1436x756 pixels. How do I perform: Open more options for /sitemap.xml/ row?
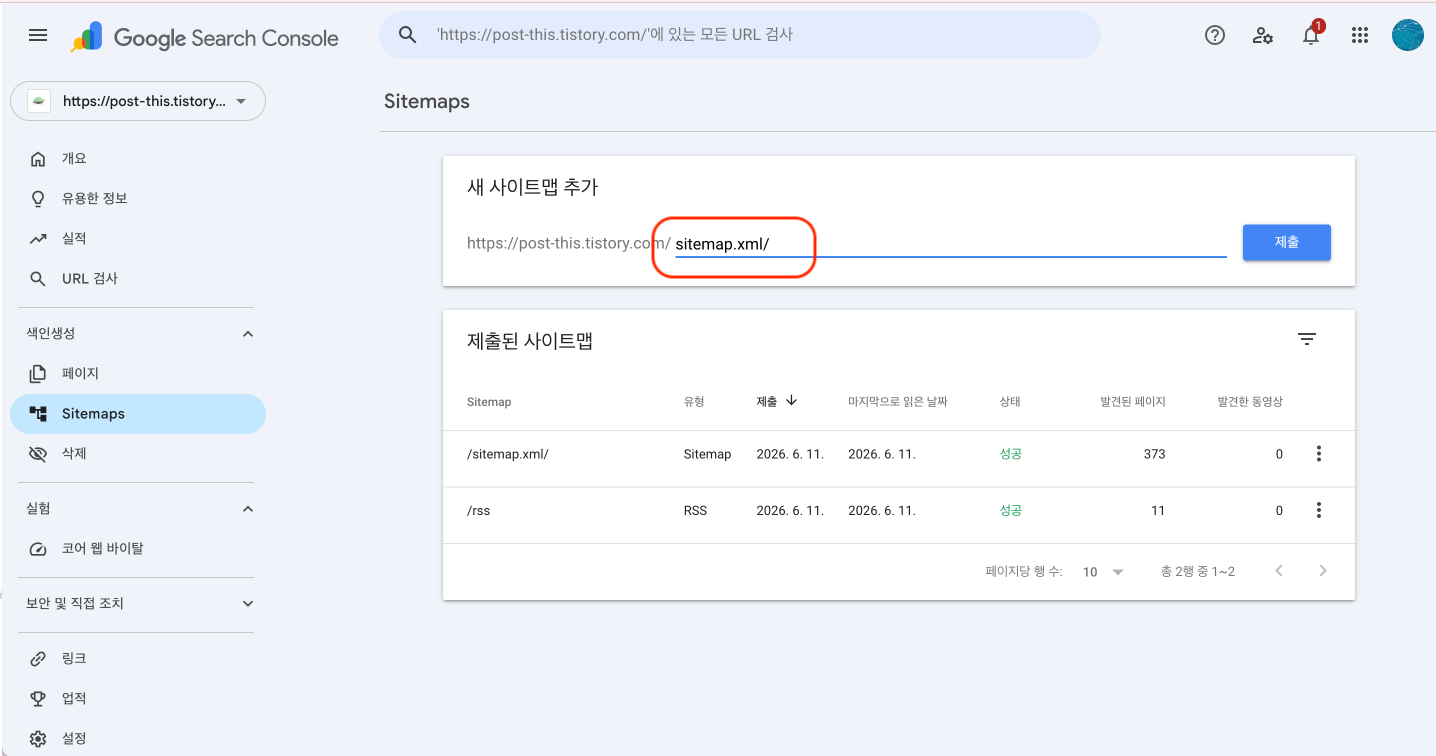tap(1318, 454)
